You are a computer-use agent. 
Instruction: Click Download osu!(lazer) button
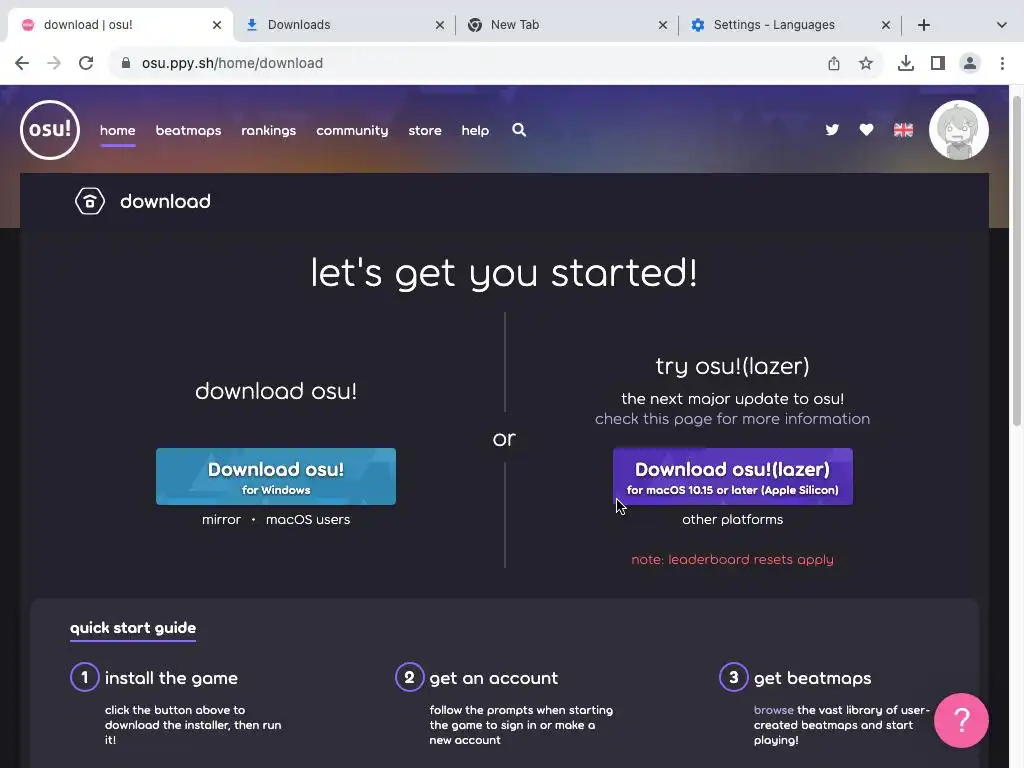[x=733, y=476]
